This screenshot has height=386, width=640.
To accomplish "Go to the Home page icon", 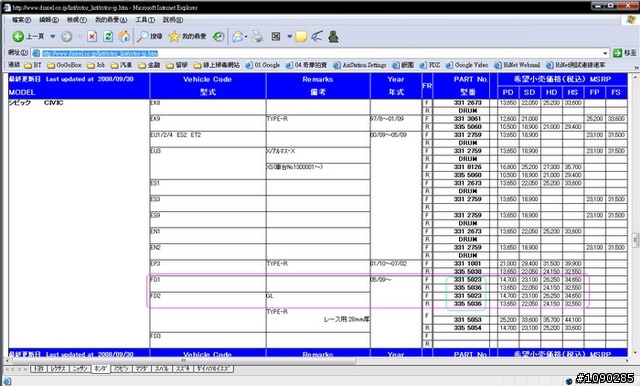I will pyautogui.click(x=124, y=36).
